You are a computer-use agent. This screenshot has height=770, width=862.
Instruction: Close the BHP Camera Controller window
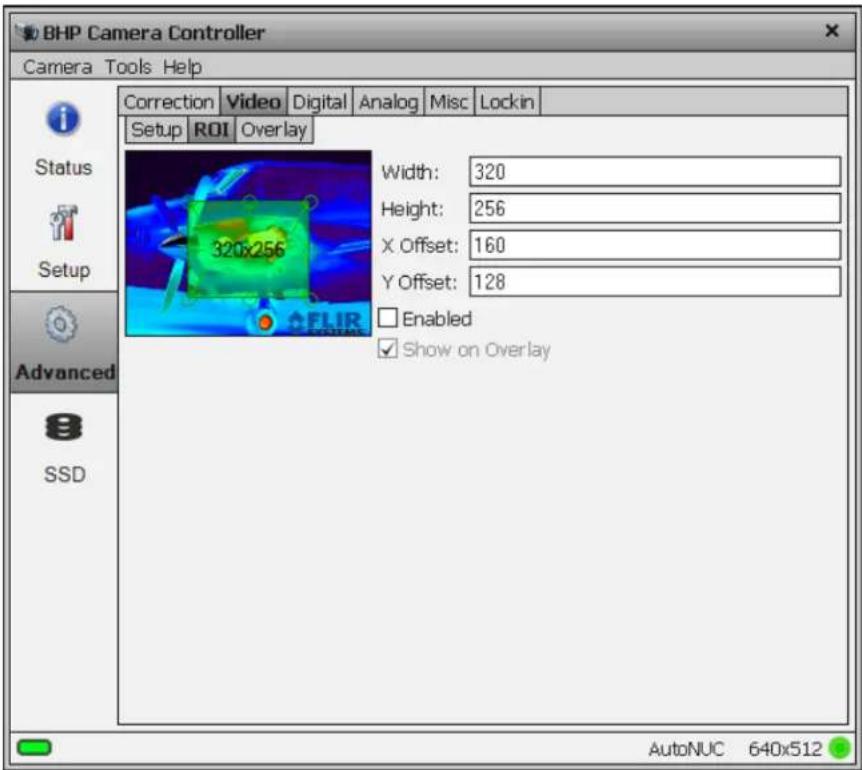click(x=832, y=31)
